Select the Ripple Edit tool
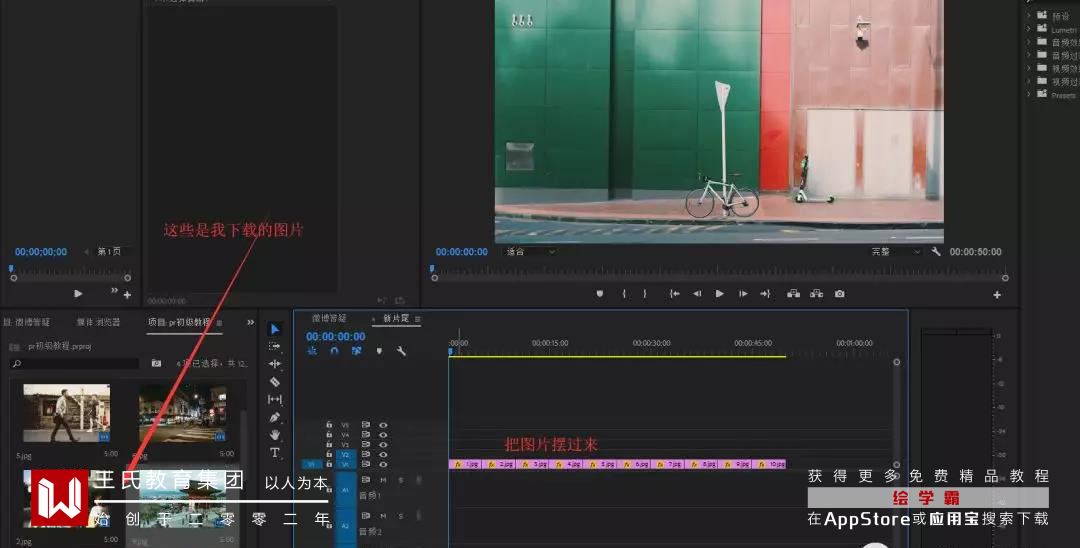The height and width of the screenshot is (548, 1080). click(274, 363)
